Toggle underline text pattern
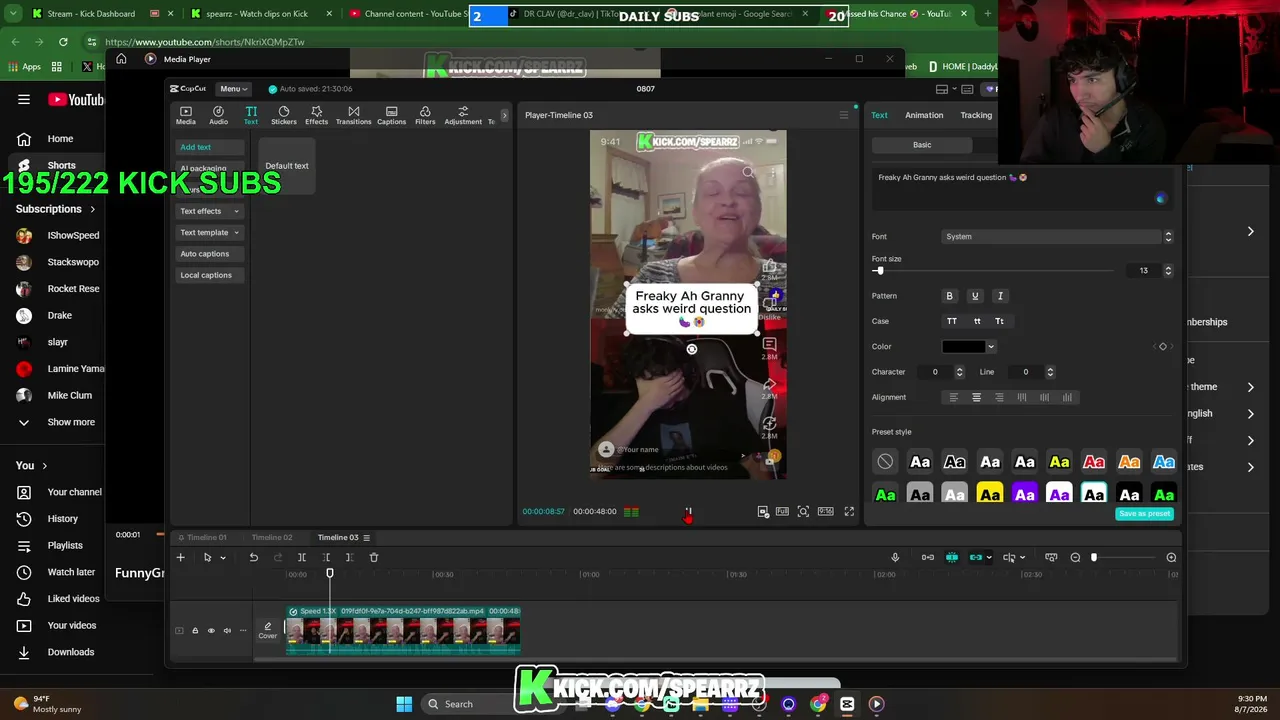Screen dimensions: 1280x720 [x=975, y=296]
